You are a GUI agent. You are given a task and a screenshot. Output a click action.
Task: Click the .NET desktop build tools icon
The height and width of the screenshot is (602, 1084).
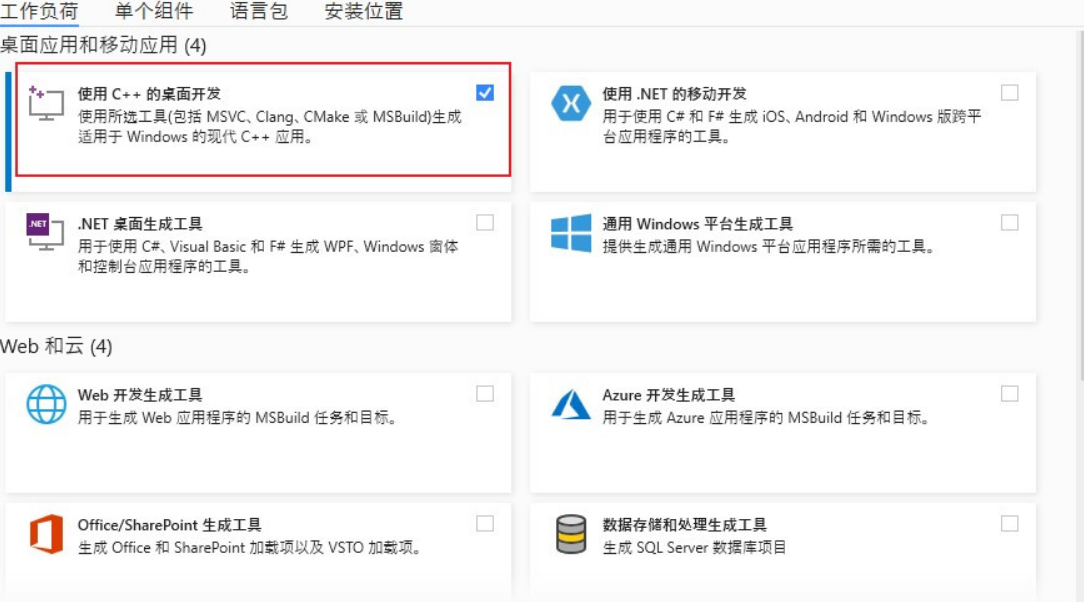[44, 232]
